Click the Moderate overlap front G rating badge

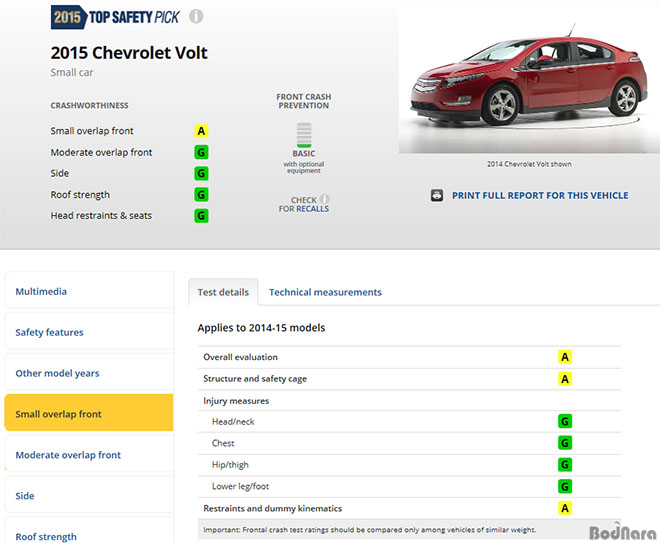(201, 152)
